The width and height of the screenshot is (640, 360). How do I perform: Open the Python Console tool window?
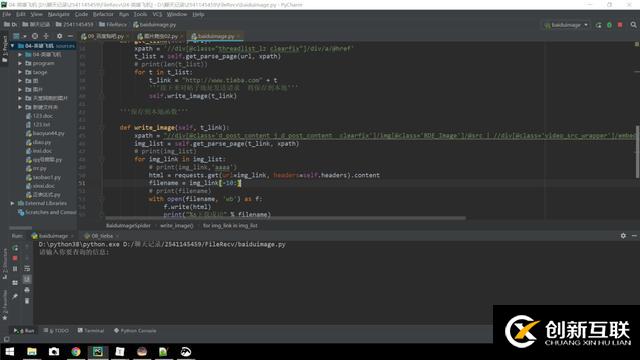click(135, 331)
